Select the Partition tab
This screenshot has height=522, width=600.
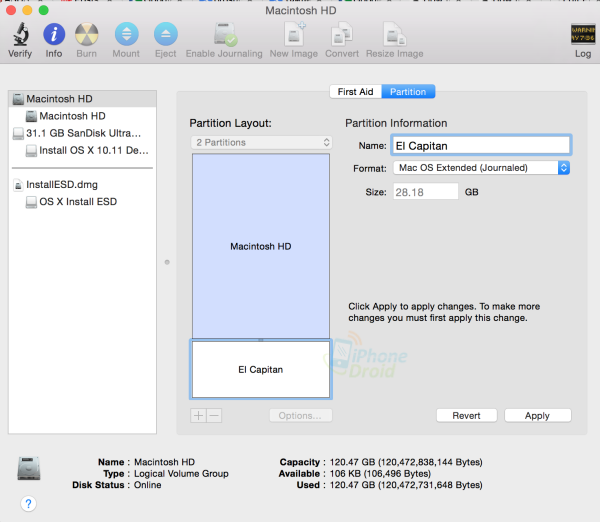pyautogui.click(x=408, y=92)
